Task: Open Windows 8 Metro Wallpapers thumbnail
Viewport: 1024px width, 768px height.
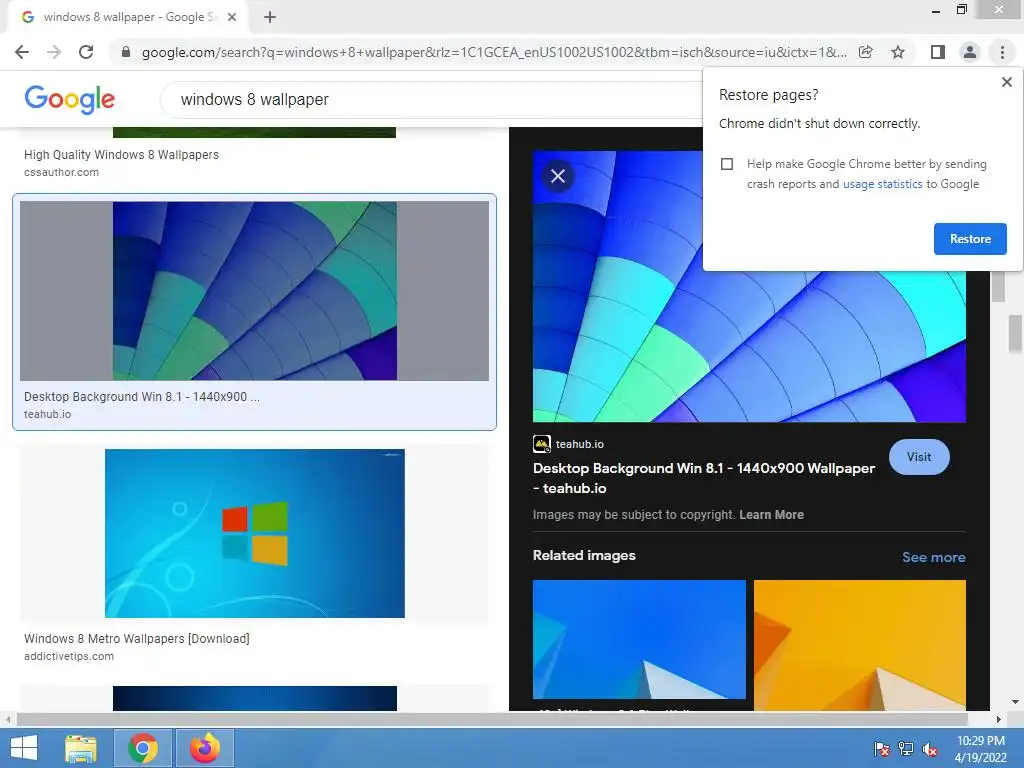Action: [x=255, y=533]
